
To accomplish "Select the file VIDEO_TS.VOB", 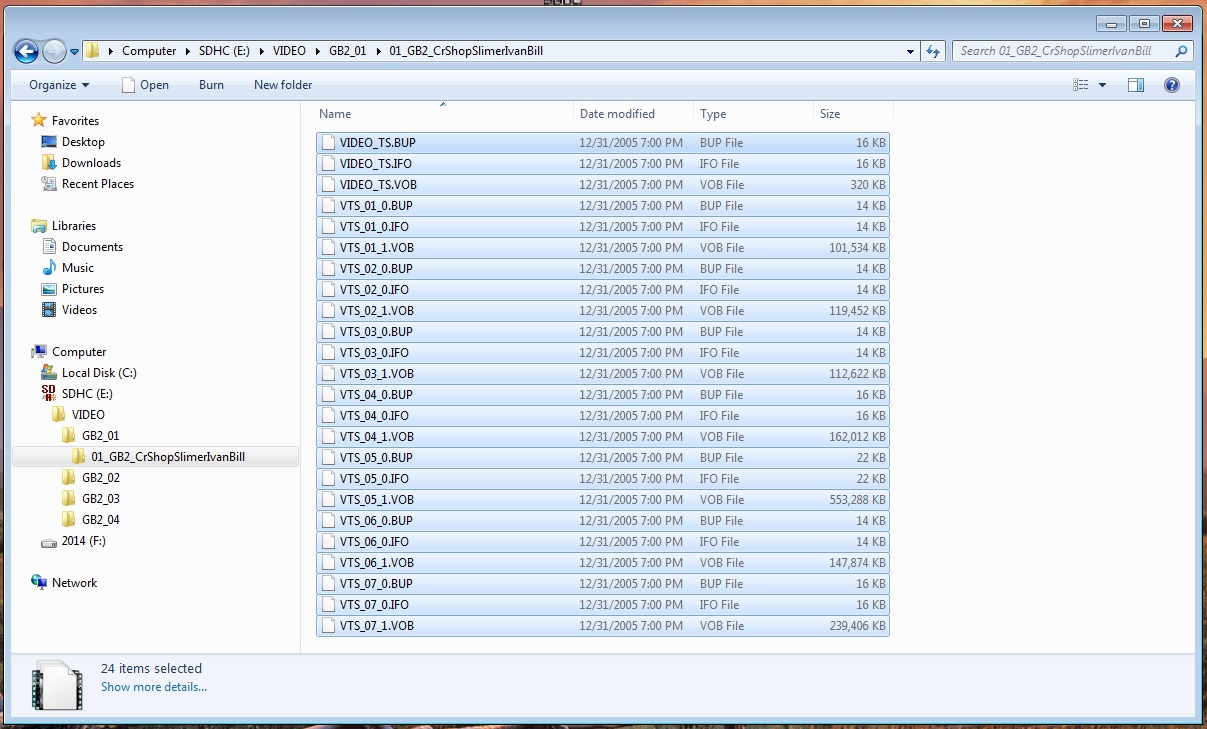I will pyautogui.click(x=602, y=185).
